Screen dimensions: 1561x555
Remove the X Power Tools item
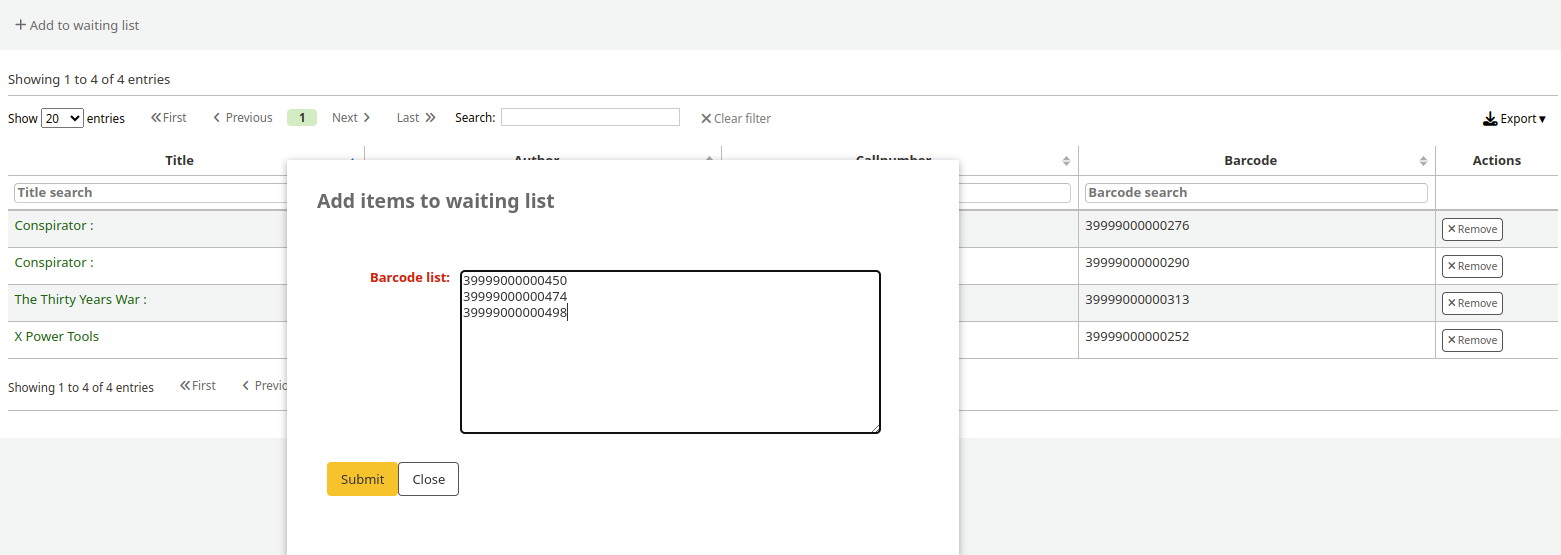pos(1471,340)
